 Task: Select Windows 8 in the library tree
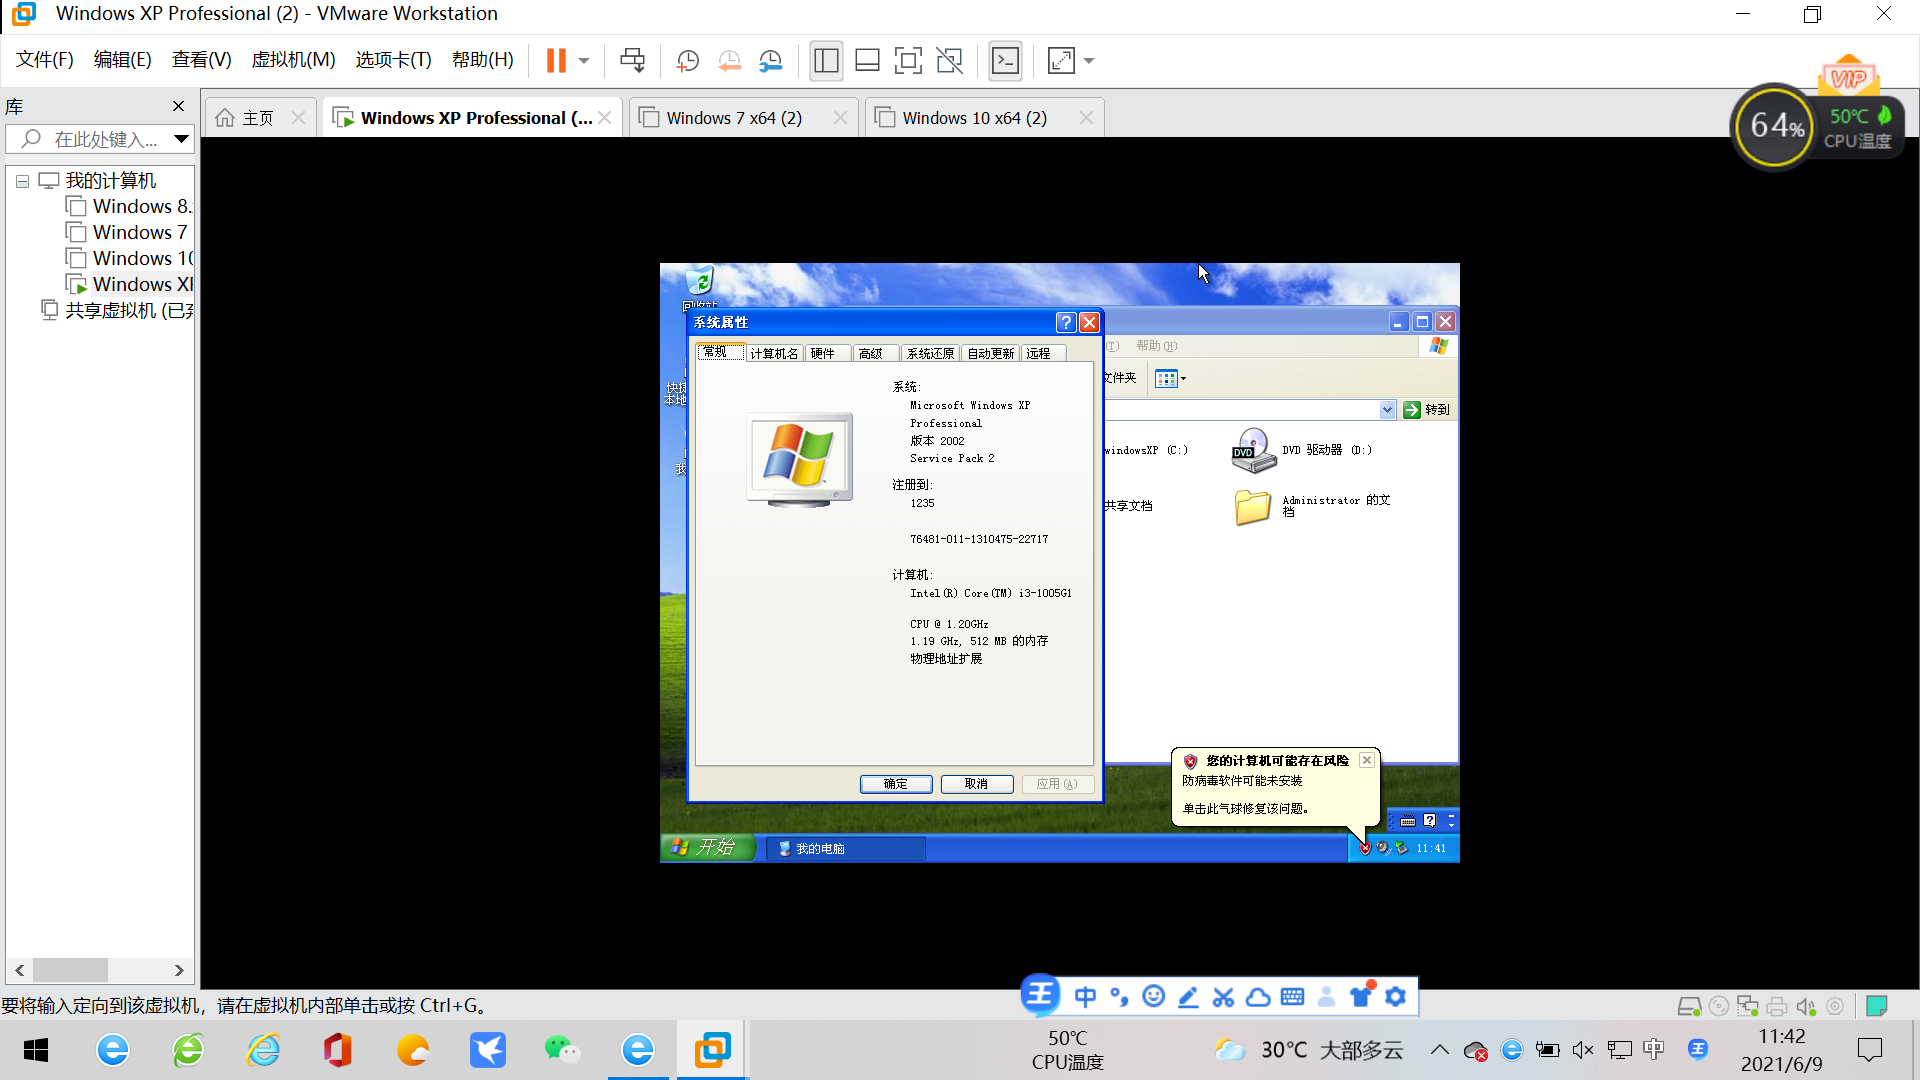pos(129,207)
